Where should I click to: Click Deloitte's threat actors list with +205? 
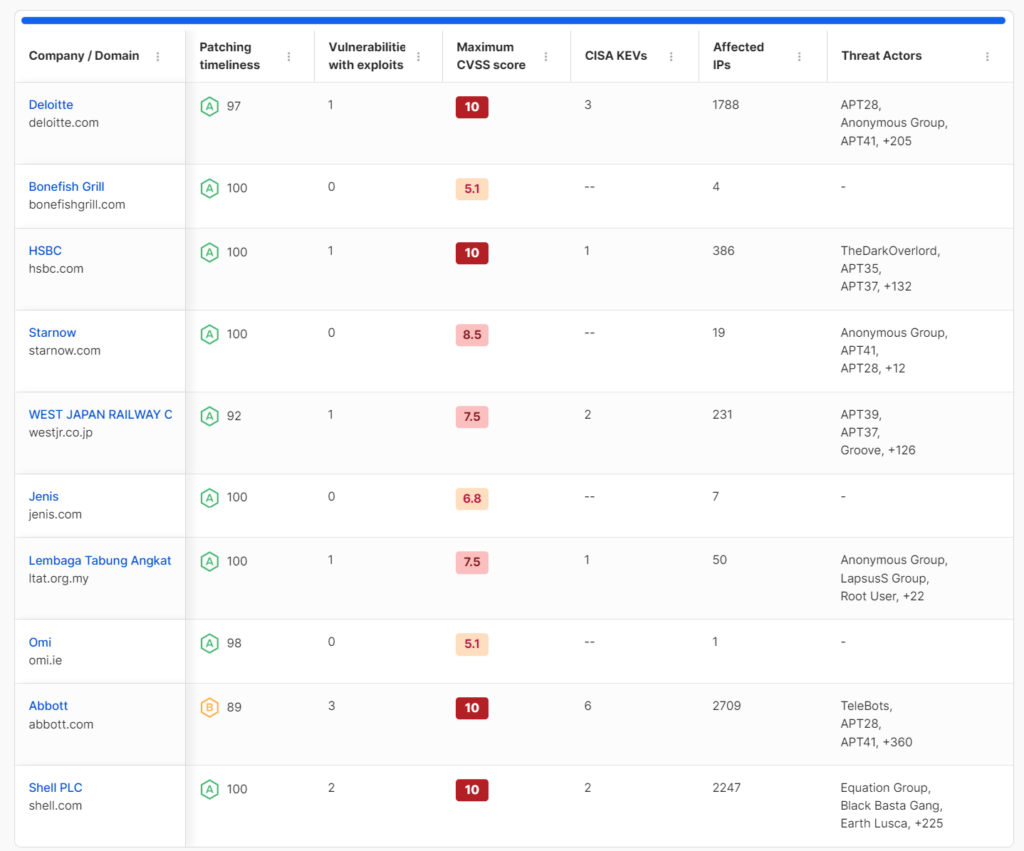[x=894, y=123]
